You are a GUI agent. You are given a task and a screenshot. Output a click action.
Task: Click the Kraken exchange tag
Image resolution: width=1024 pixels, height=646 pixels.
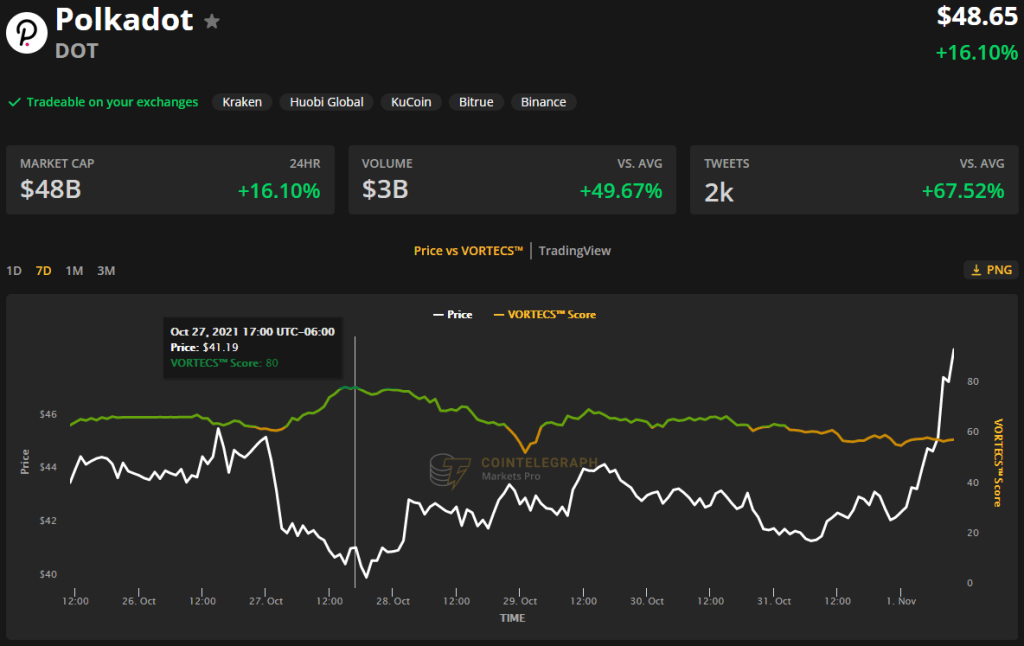(242, 102)
